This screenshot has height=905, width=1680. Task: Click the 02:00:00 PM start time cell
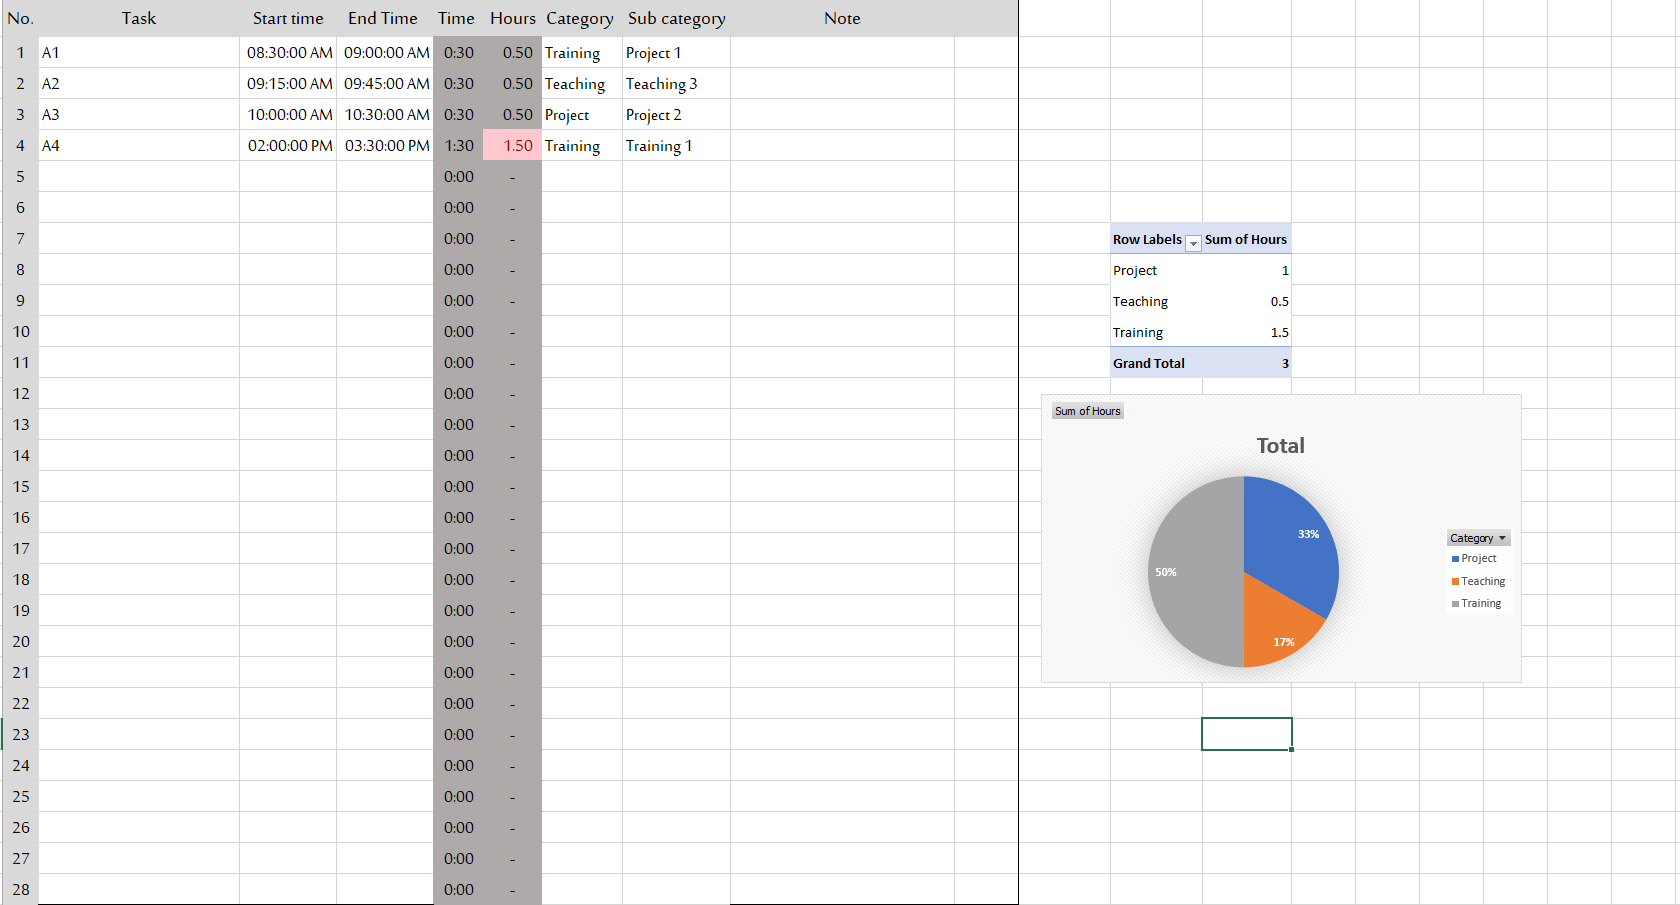[x=289, y=146]
